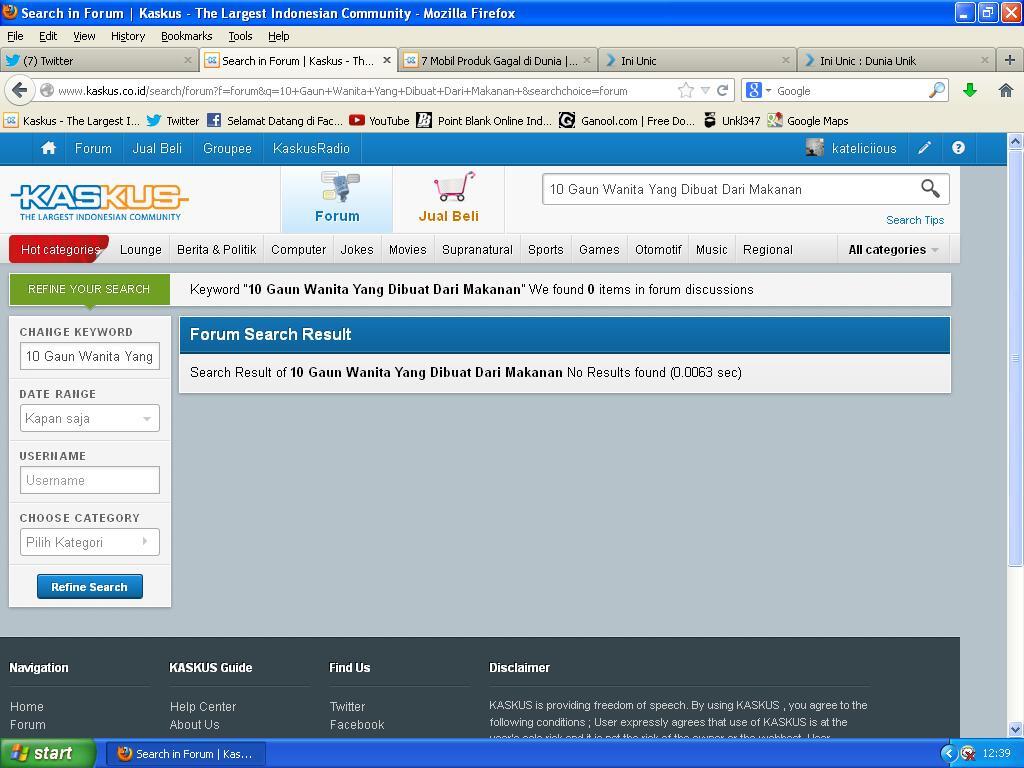Click the browser back arrow button
1024x768 pixels.
[x=20, y=90]
